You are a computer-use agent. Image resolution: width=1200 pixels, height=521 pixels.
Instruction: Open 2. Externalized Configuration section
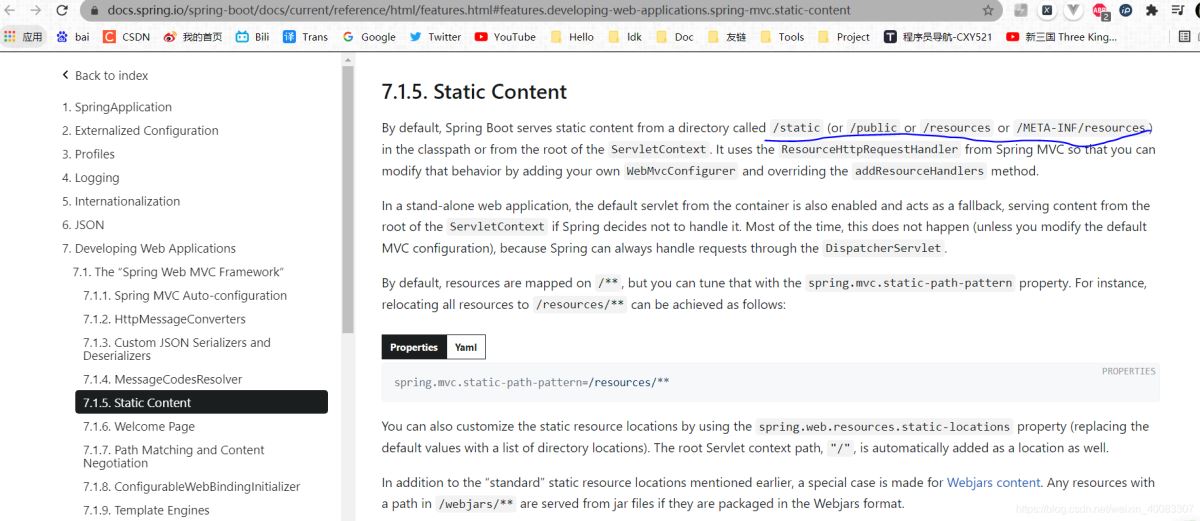tap(140, 130)
